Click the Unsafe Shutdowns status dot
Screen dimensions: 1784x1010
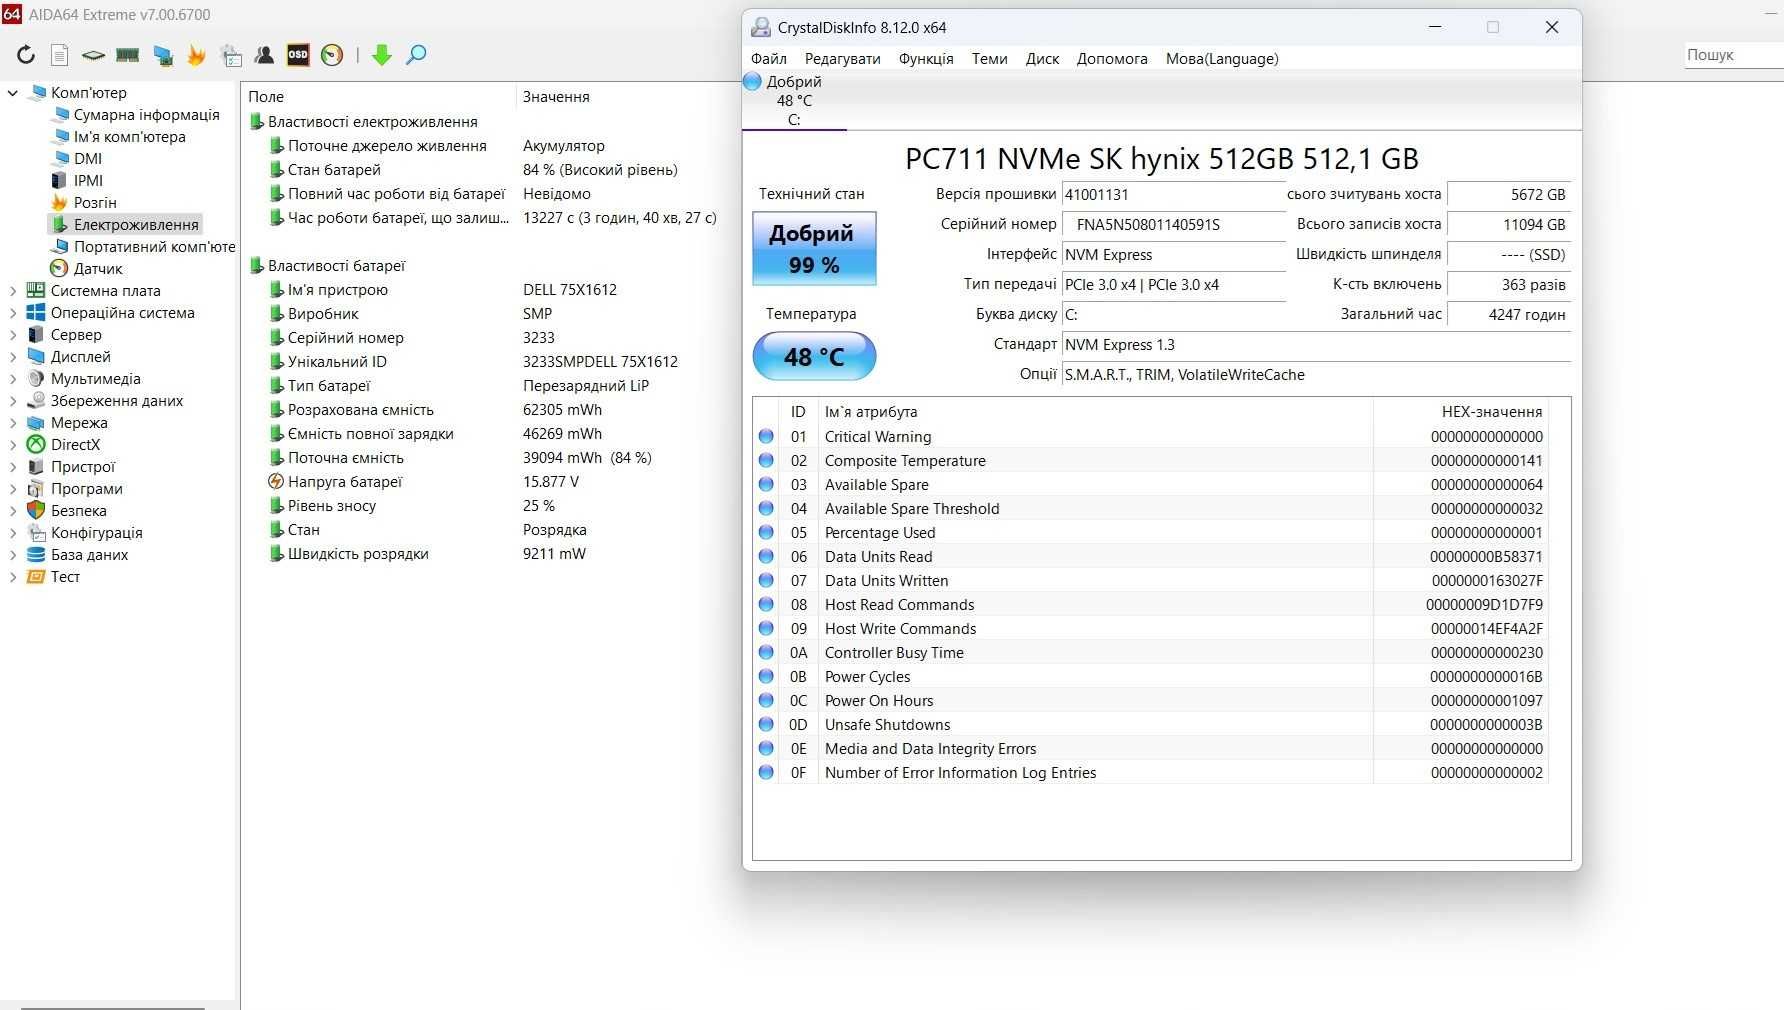(766, 724)
